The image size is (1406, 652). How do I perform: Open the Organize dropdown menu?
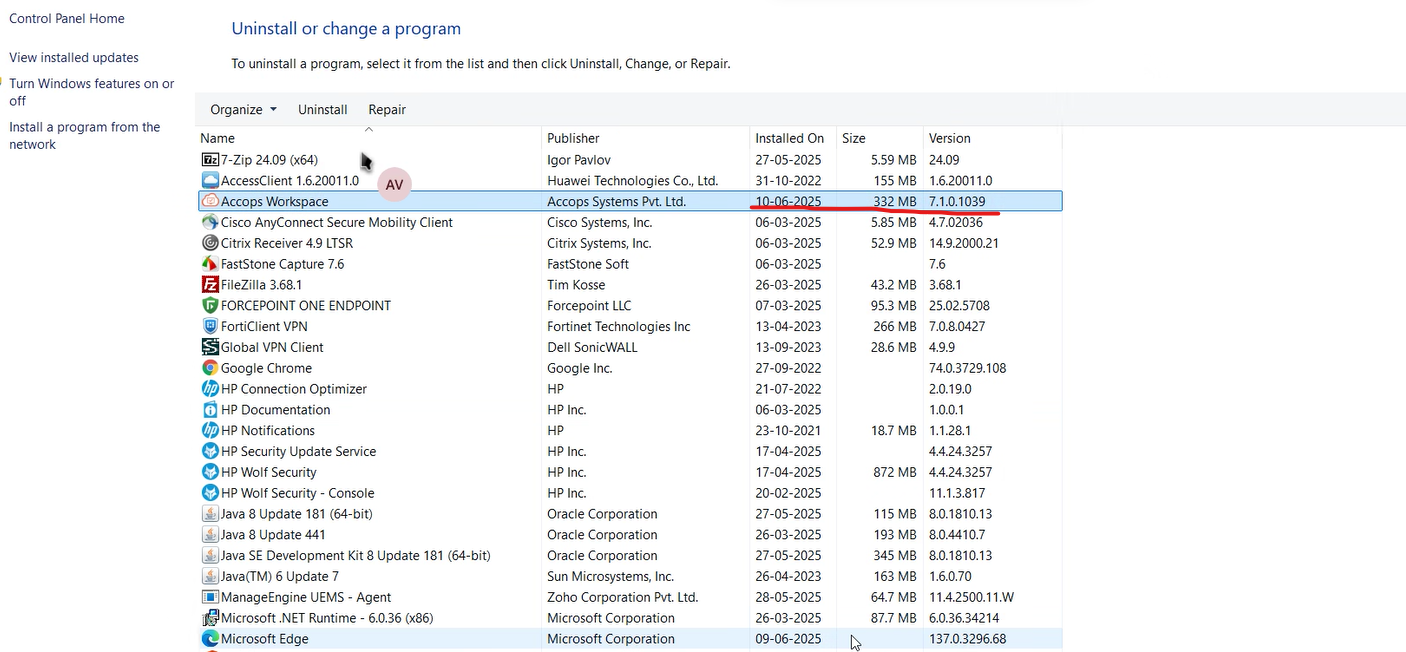coord(243,110)
